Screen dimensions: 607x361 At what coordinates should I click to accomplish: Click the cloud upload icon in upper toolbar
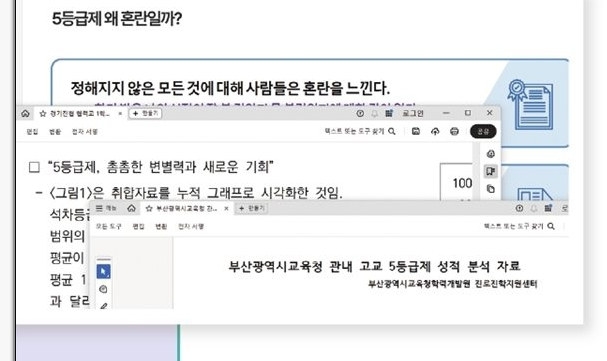click(435, 132)
